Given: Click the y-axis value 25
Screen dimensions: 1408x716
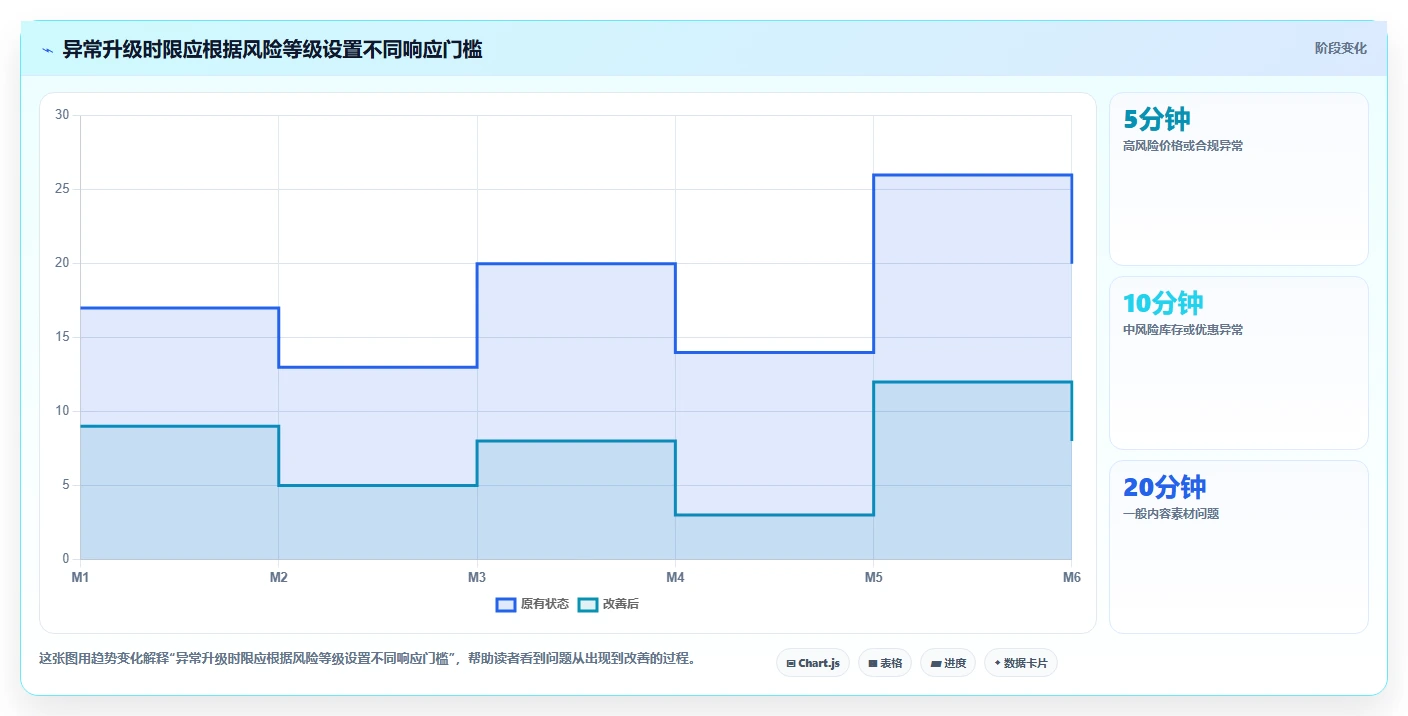Looking at the screenshot, I should pyautogui.click(x=62, y=189).
